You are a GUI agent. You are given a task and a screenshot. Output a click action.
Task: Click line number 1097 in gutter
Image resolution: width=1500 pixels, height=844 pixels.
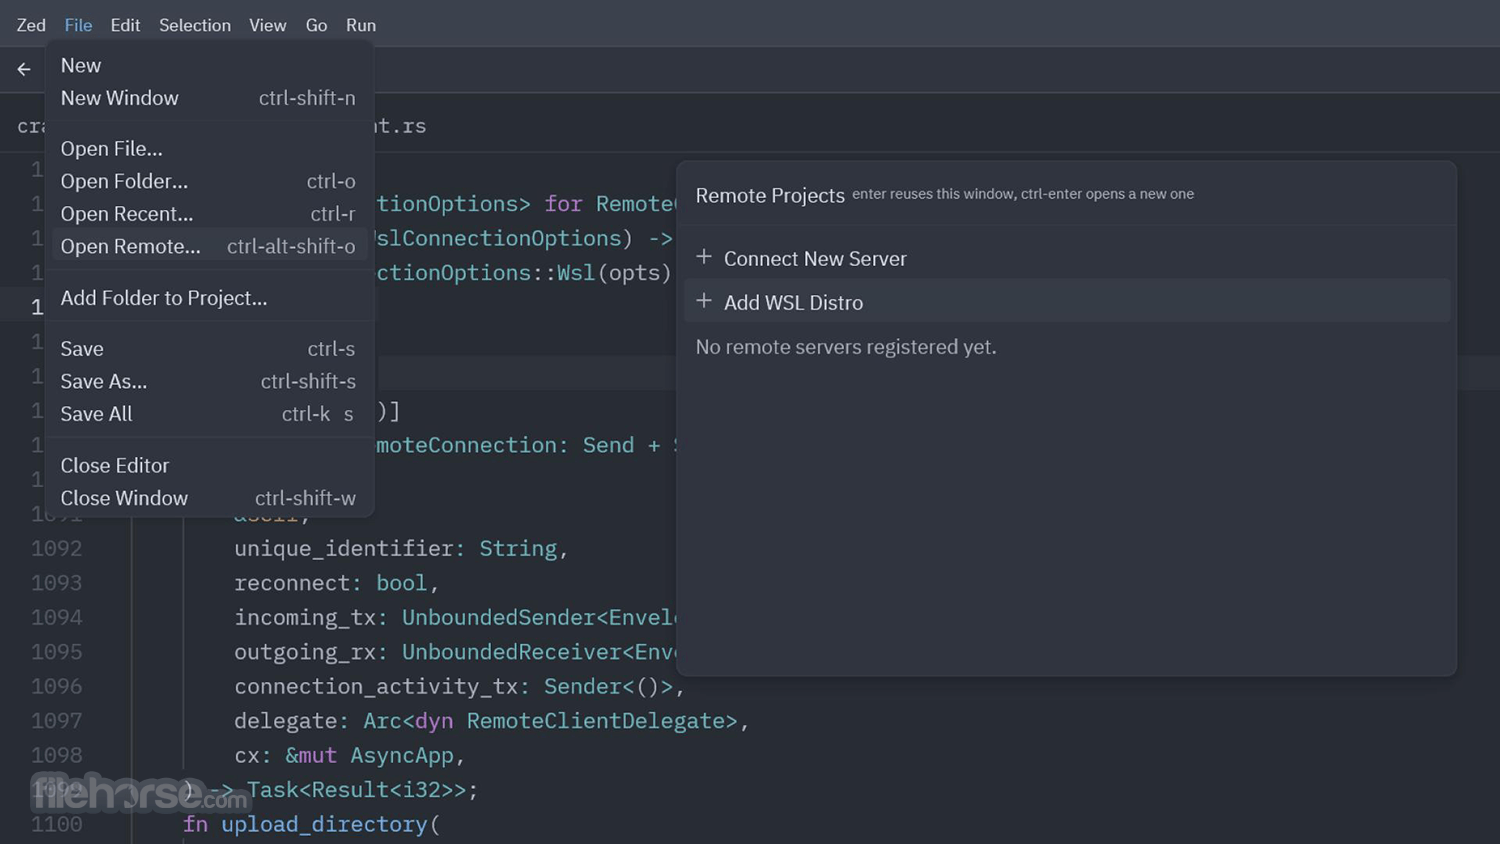[x=56, y=721]
